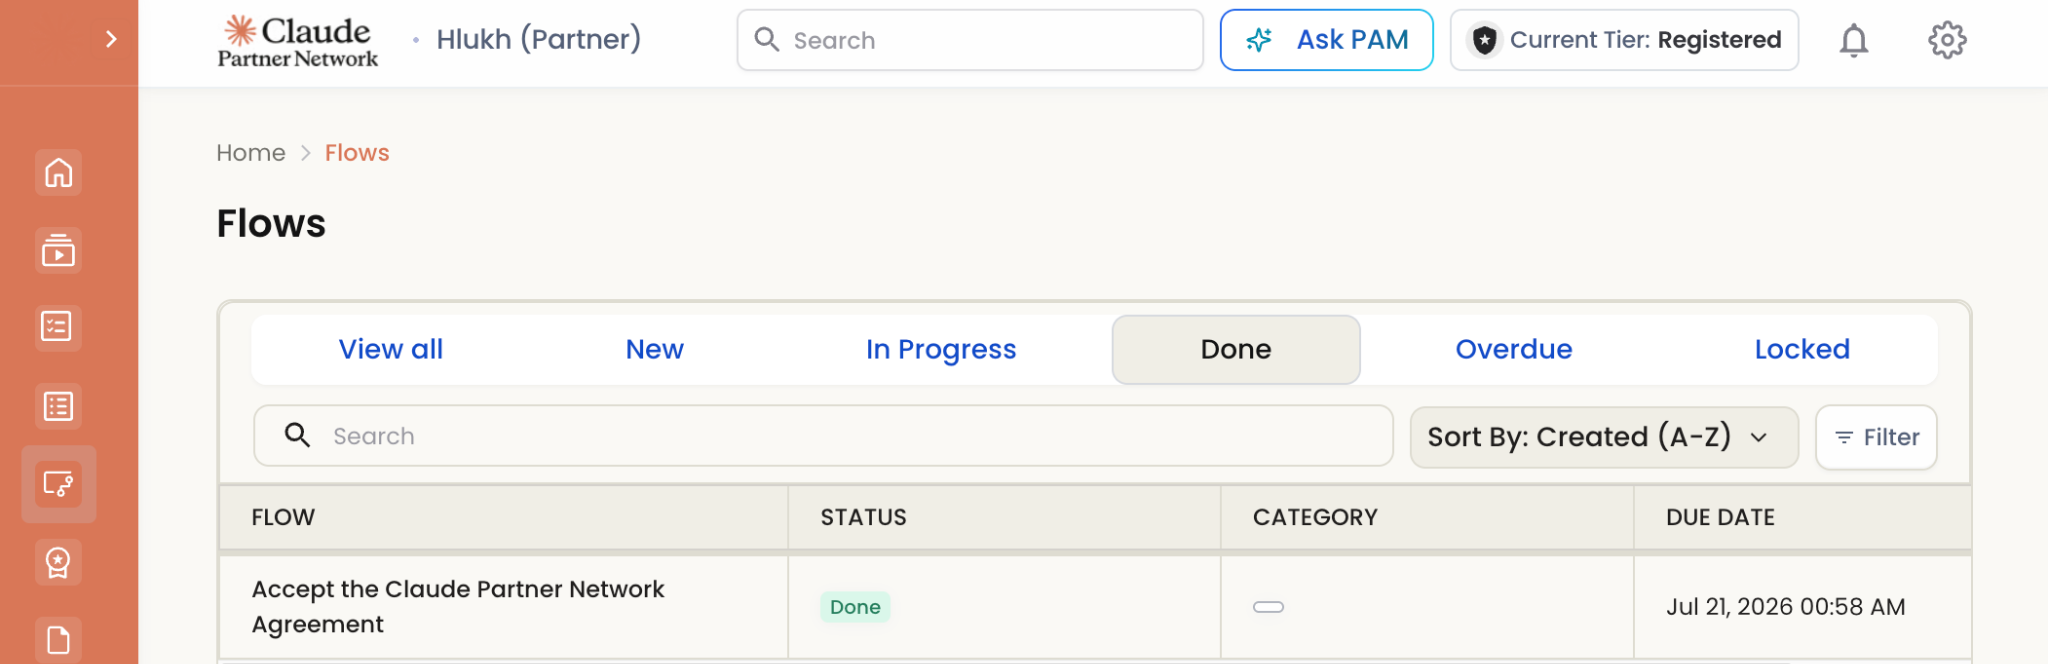The width and height of the screenshot is (2048, 664).
Task: Open the Home icon in sidebar
Action: tap(58, 172)
